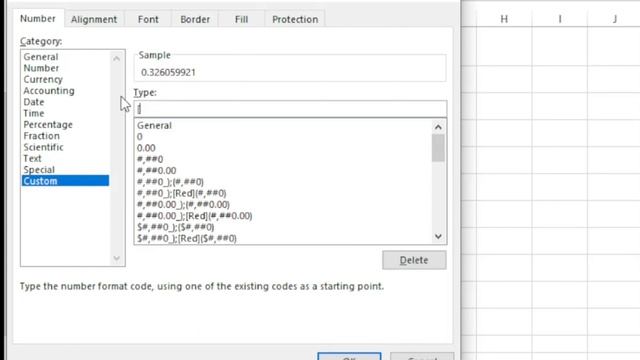Image resolution: width=640 pixels, height=360 pixels.
Task: Click the Type list scroll up arrow
Action: pos(438,127)
